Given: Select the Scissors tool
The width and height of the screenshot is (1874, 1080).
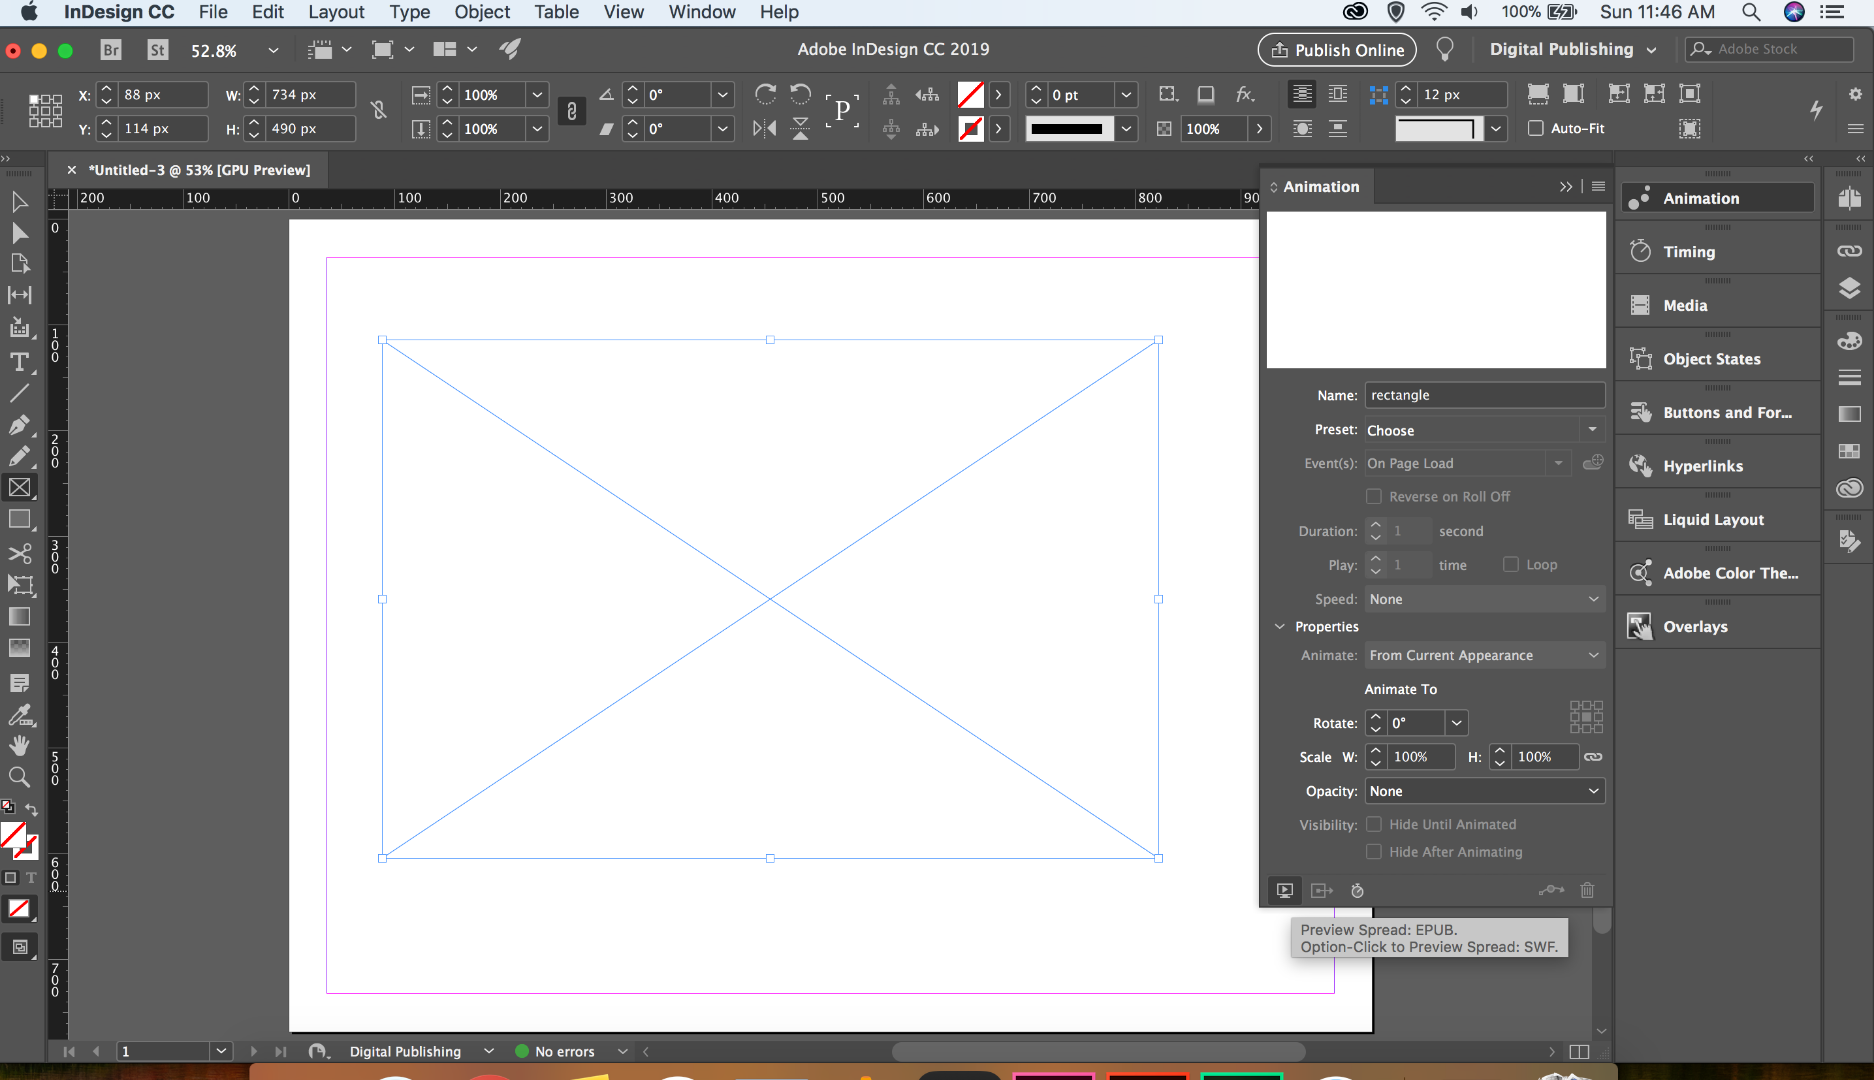Looking at the screenshot, I should click(x=19, y=553).
